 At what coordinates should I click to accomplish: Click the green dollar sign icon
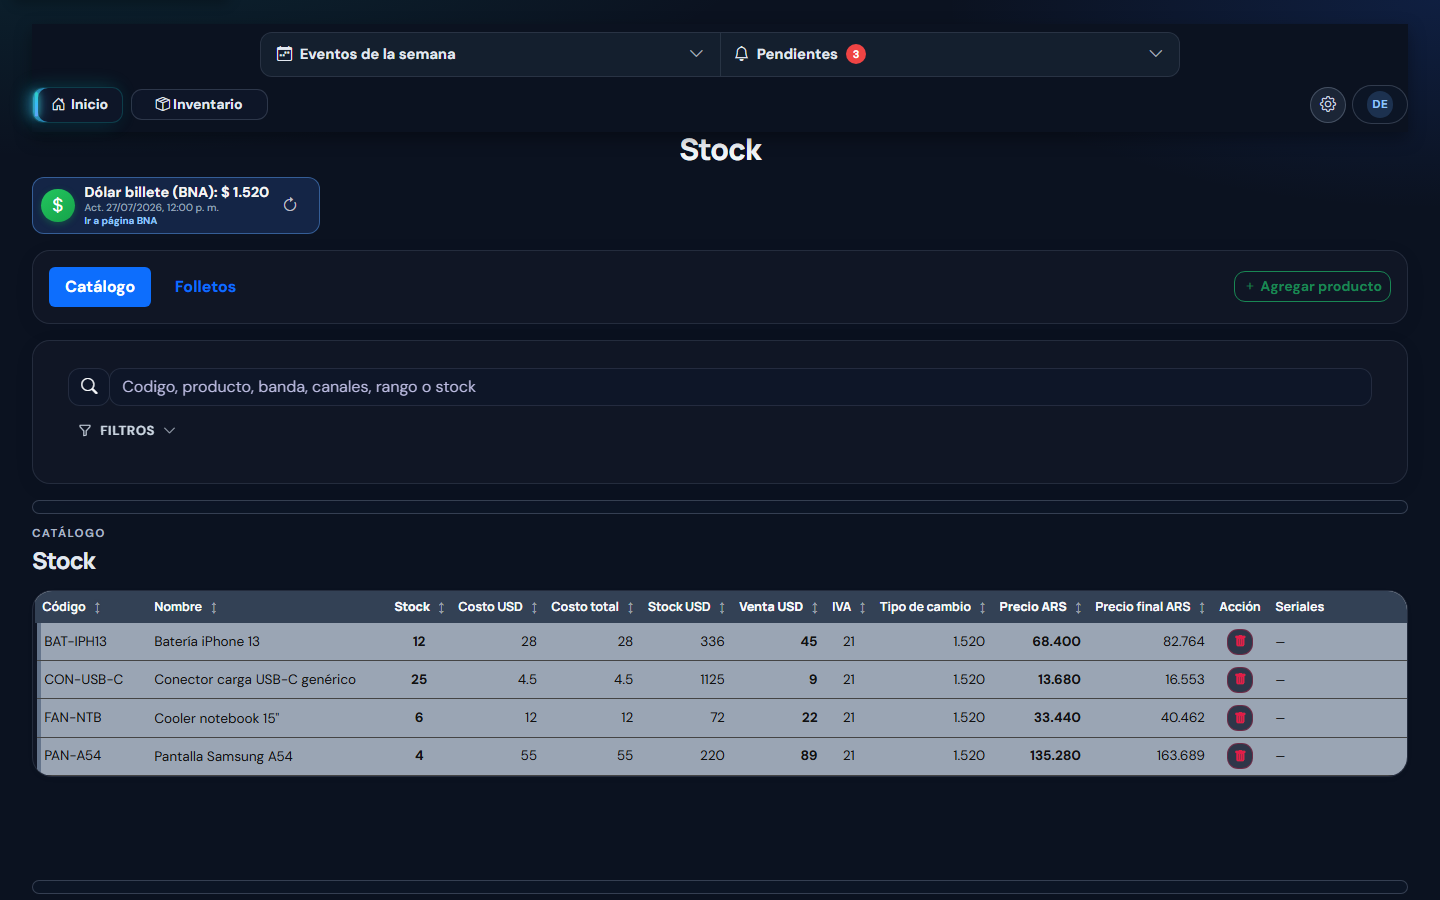(58, 205)
